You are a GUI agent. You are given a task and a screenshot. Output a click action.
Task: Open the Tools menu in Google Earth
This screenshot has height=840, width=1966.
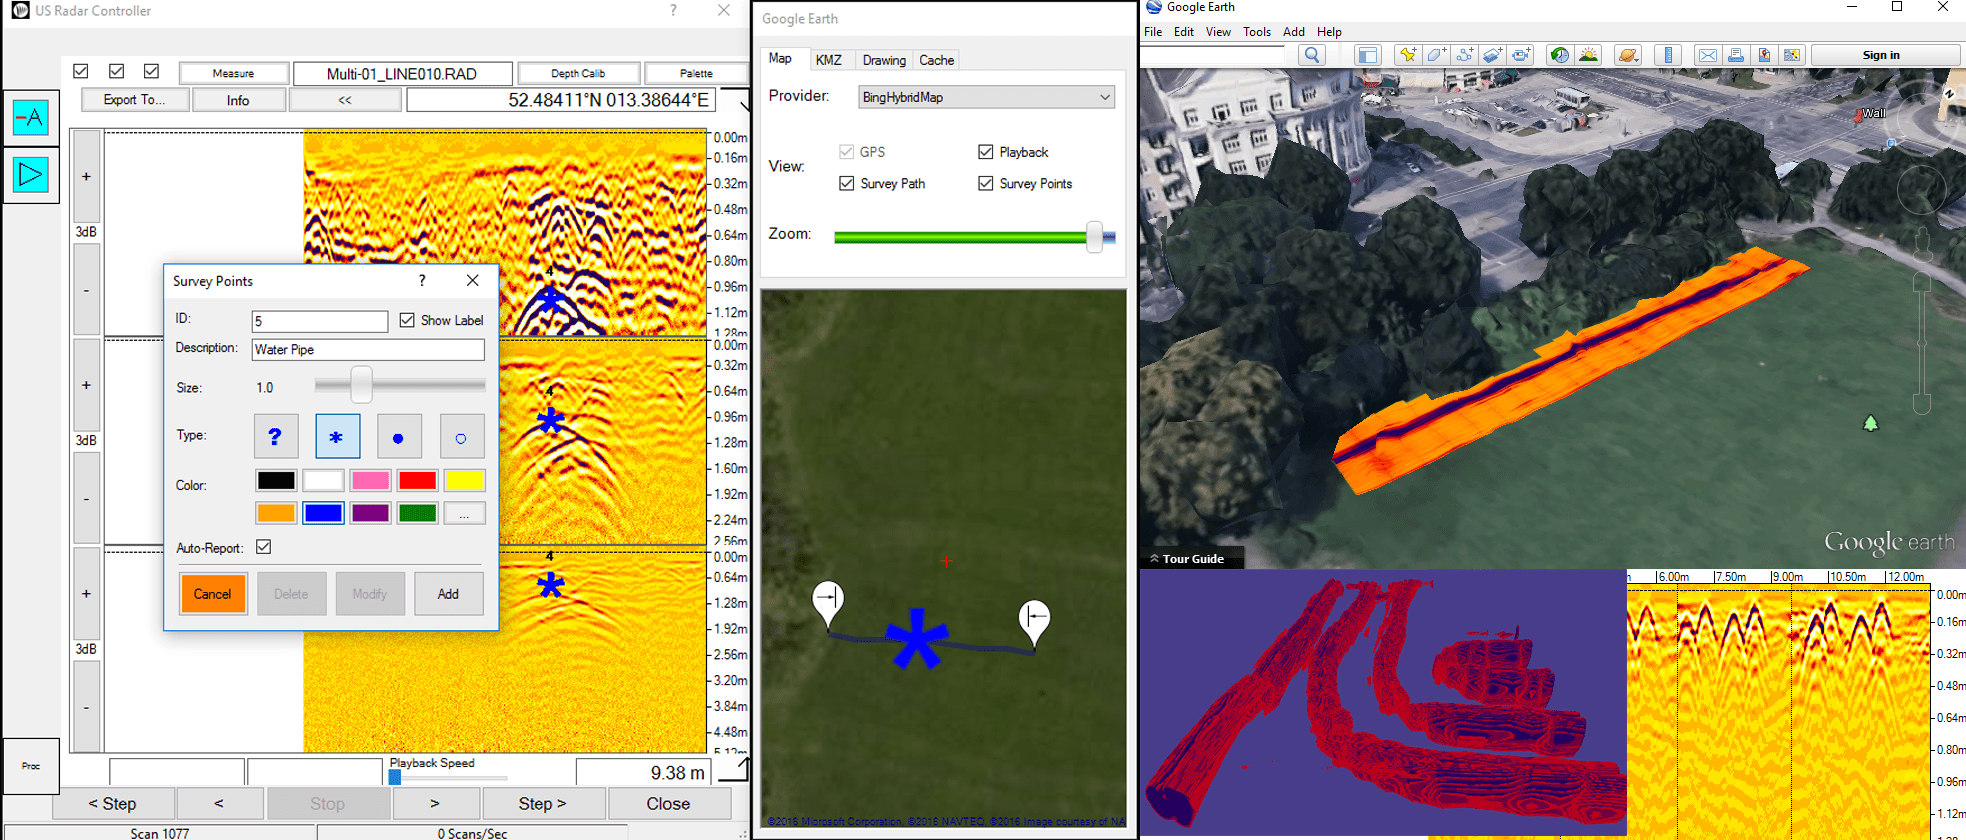pos(1256,32)
